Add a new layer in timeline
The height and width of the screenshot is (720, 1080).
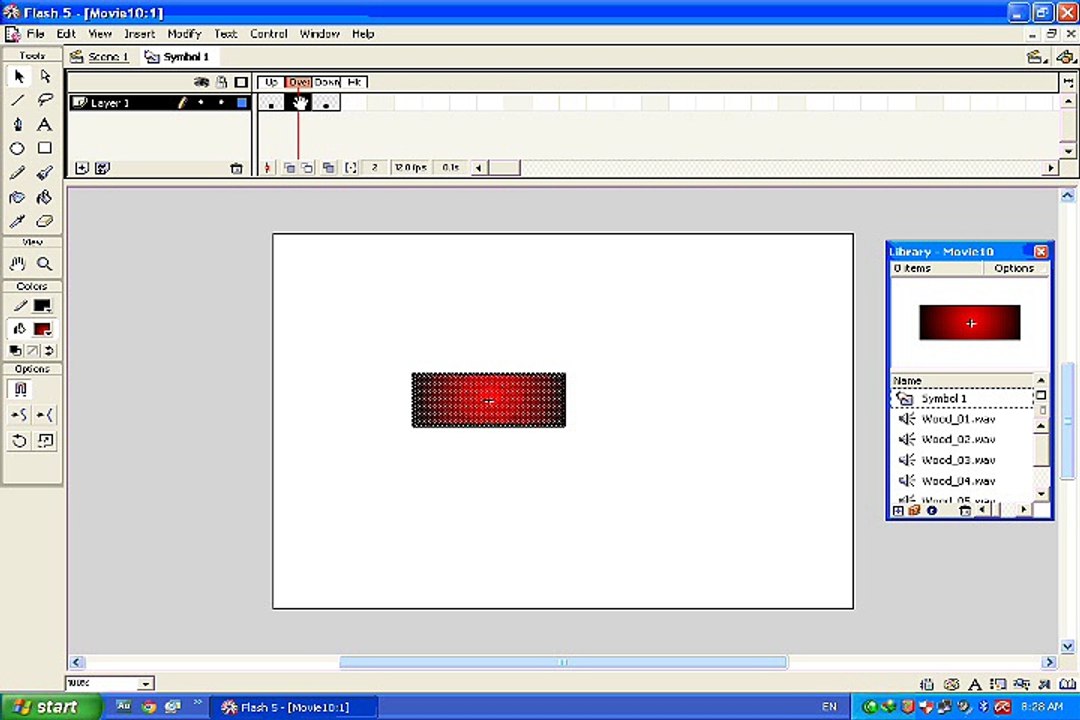tap(82, 168)
